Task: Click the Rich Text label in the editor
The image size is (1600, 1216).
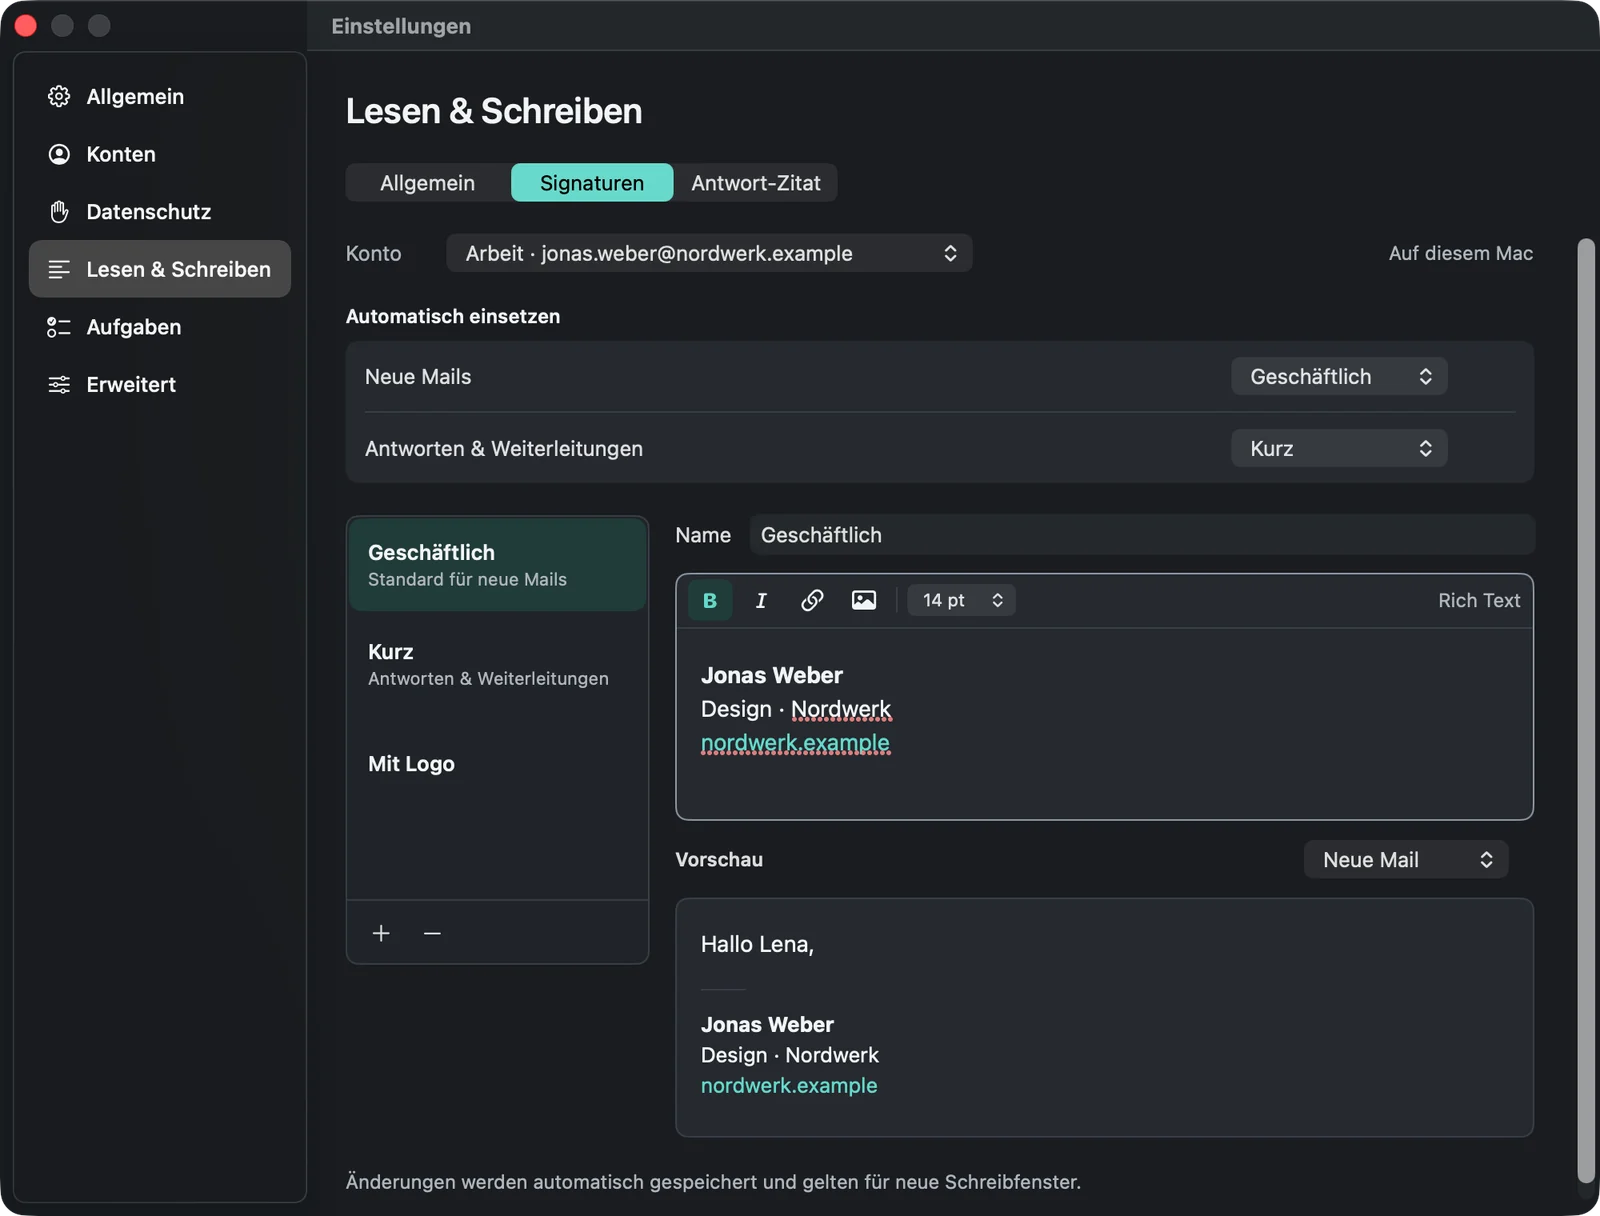Action: [x=1479, y=600]
